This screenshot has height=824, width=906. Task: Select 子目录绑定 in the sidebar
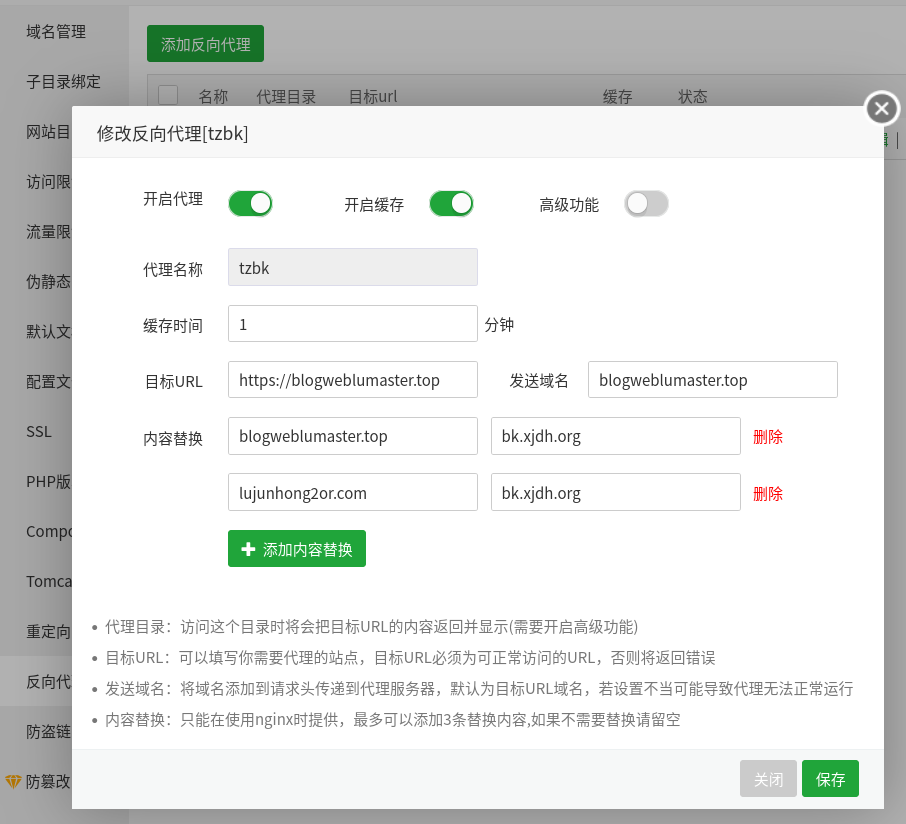63,82
